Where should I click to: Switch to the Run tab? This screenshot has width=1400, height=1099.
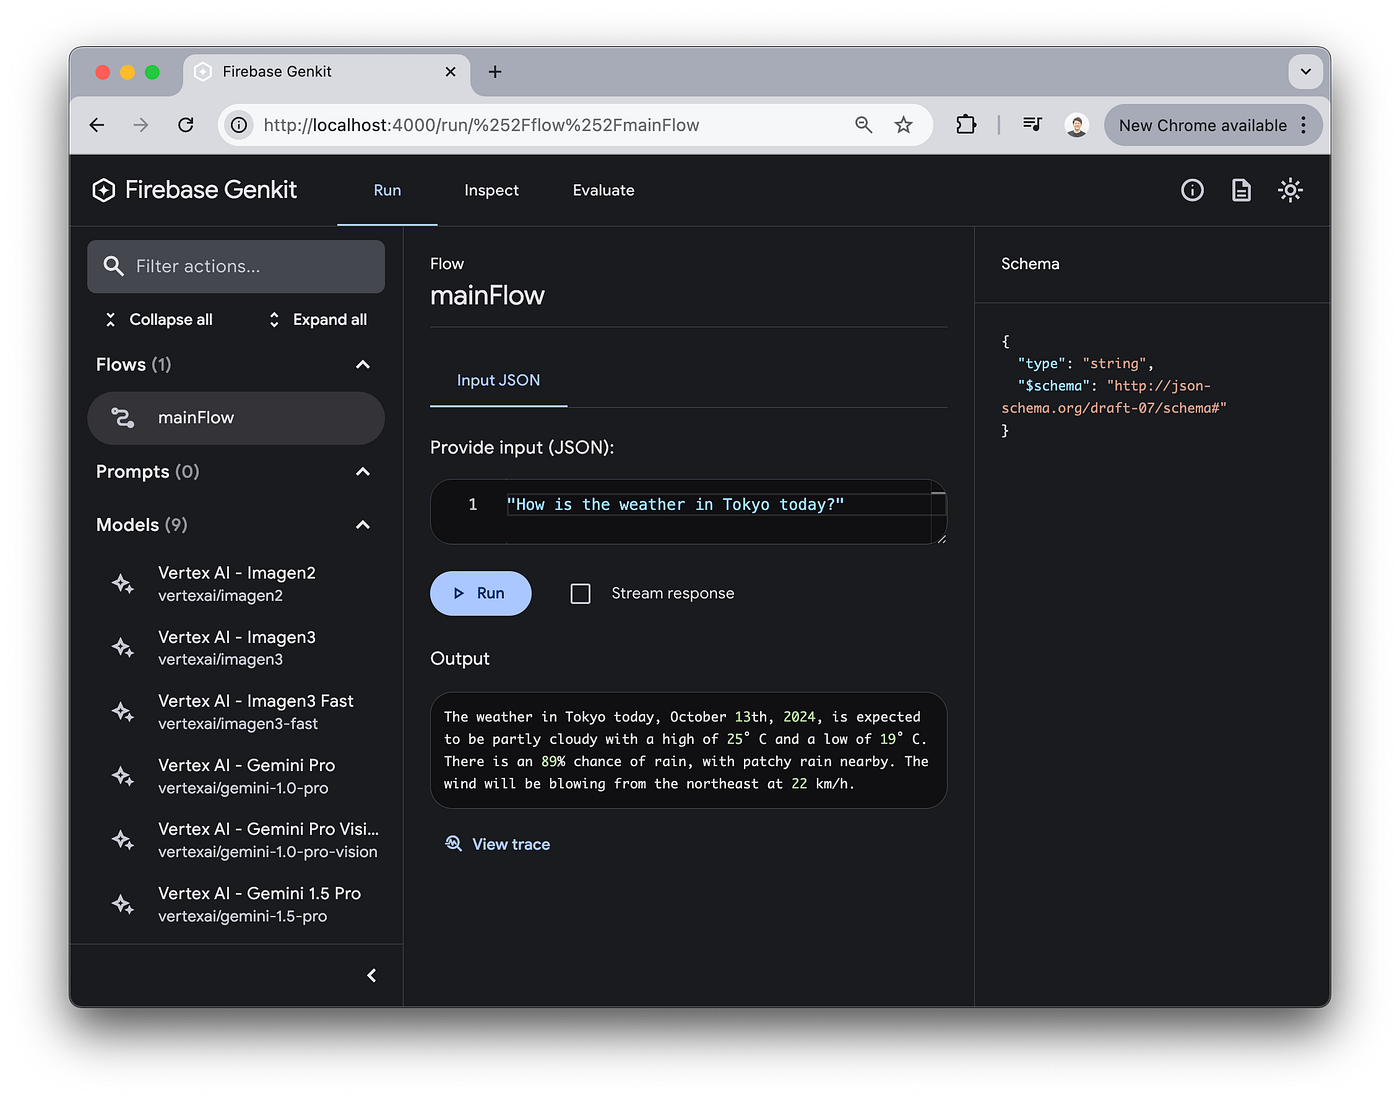tap(387, 190)
